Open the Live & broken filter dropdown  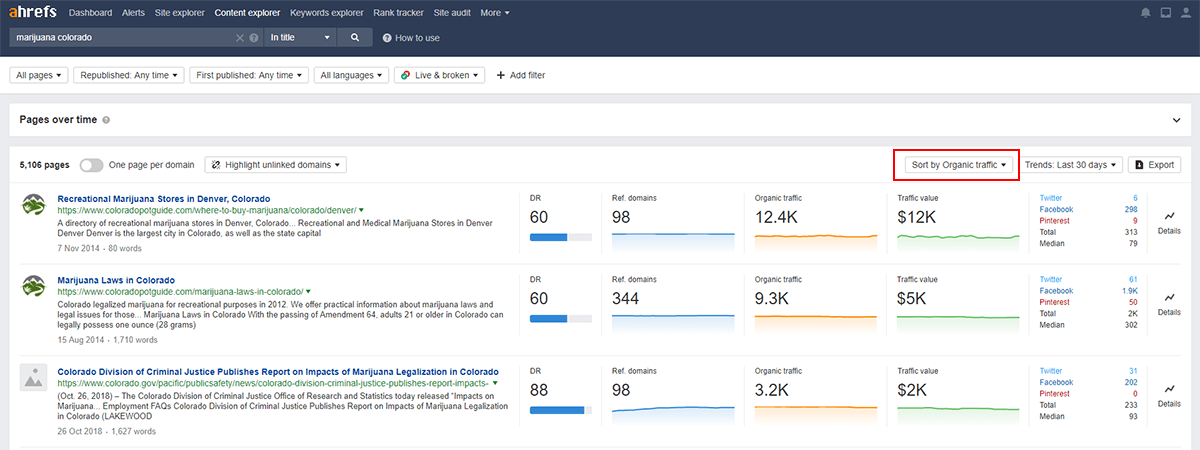[440, 75]
